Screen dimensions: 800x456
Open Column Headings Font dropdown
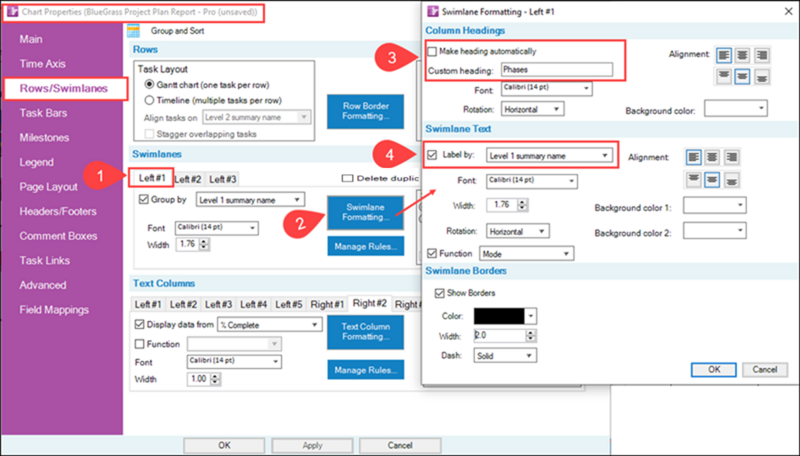click(x=546, y=89)
